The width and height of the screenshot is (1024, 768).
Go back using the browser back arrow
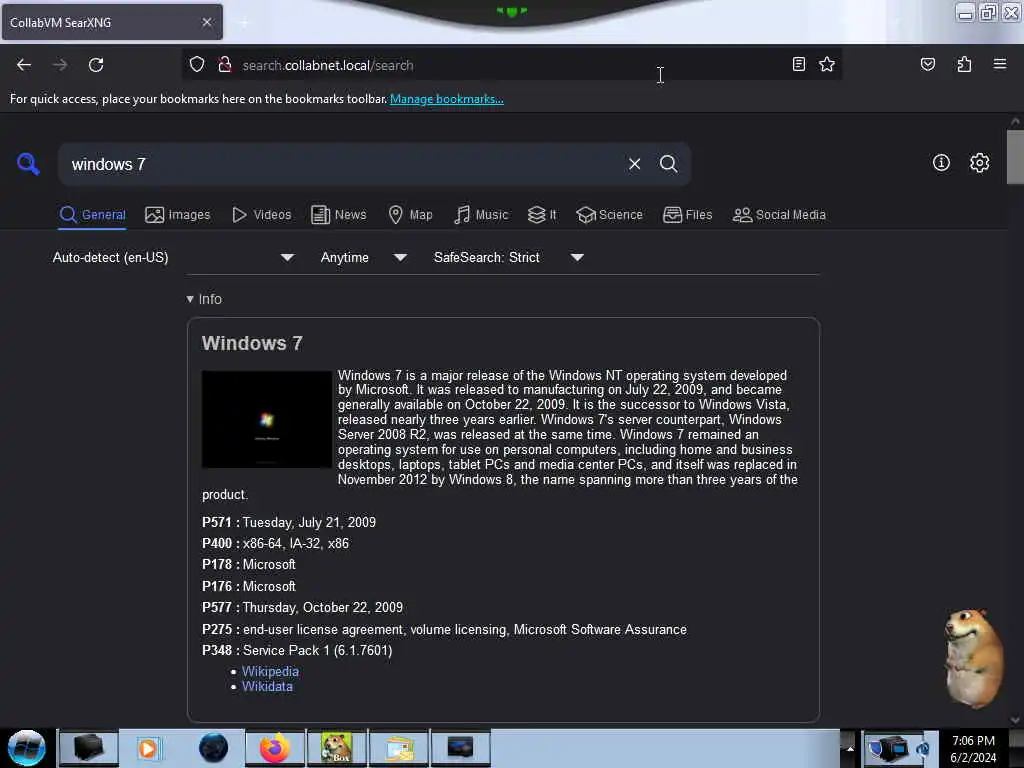[24, 65]
